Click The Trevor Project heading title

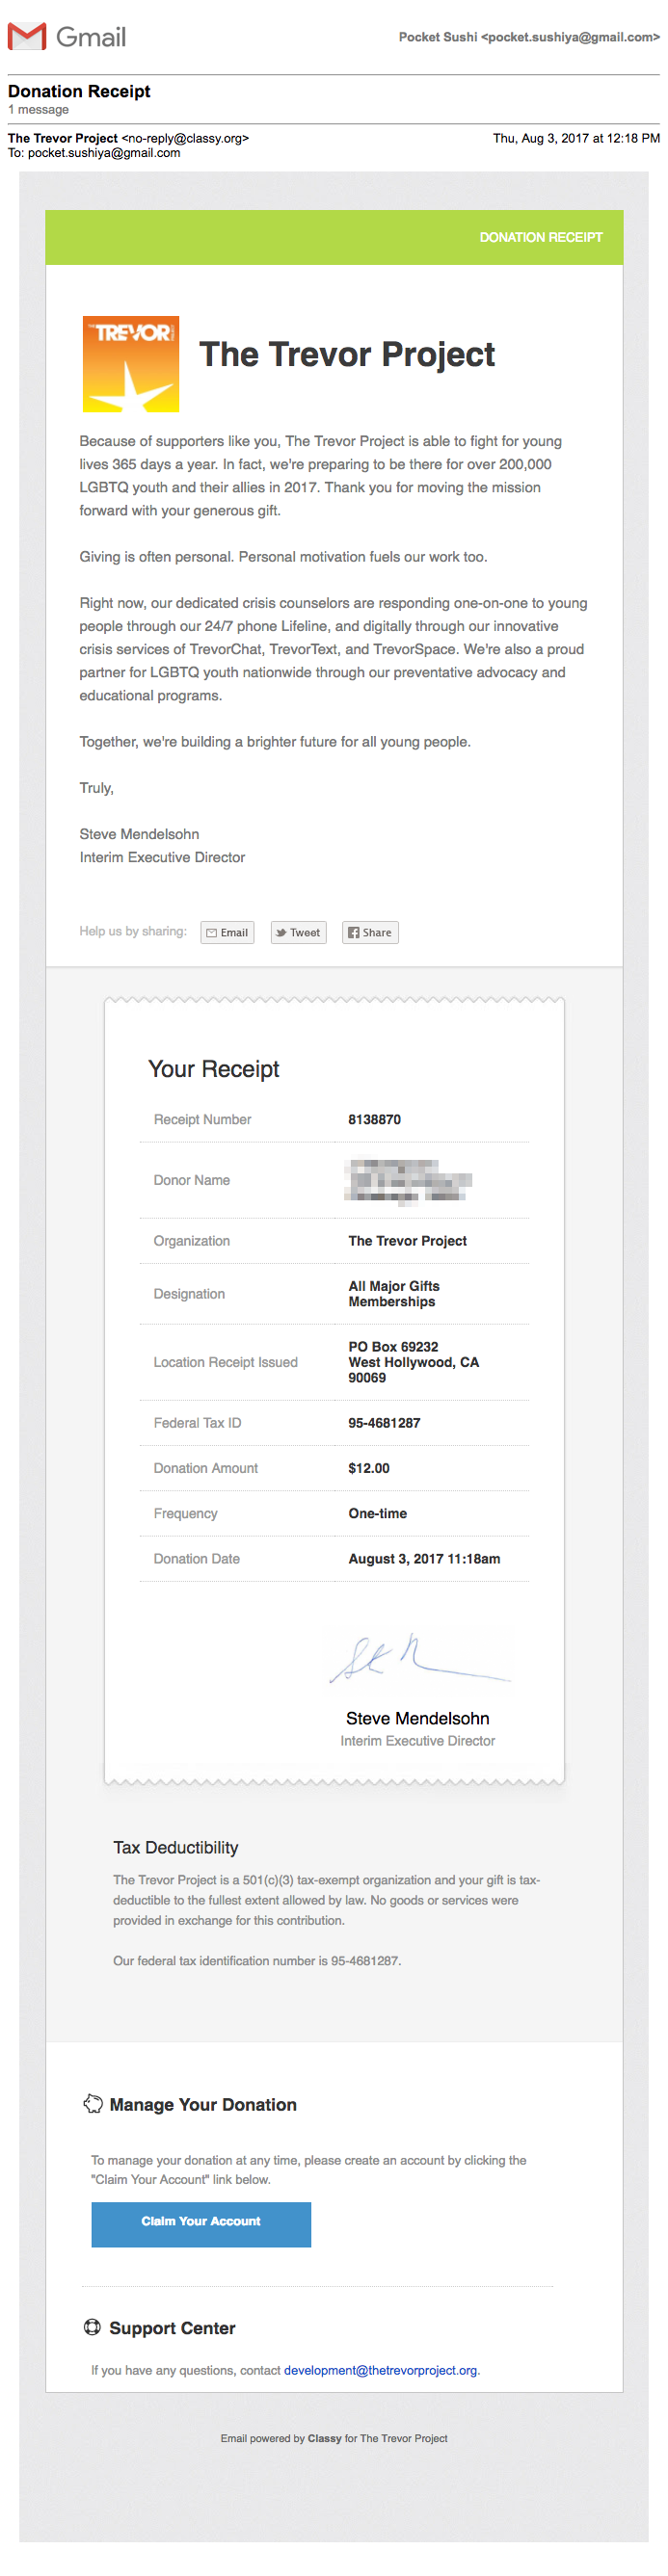point(347,354)
